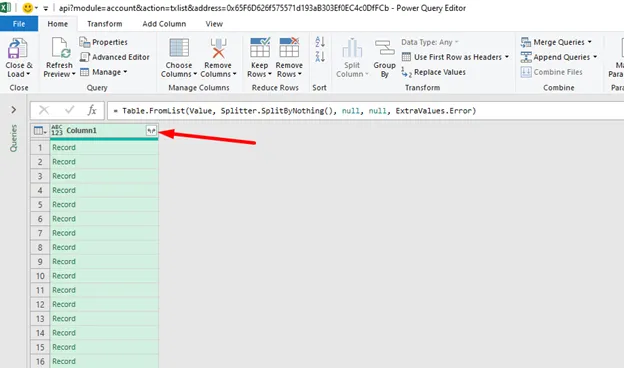Click Record in row 12
624x368 pixels.
(64, 304)
